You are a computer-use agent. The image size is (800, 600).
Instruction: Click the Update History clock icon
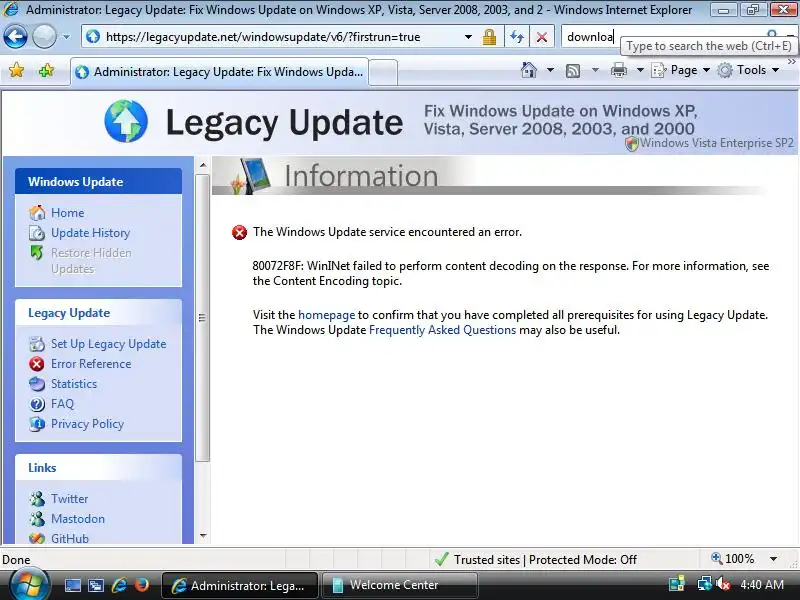[x=37, y=233]
